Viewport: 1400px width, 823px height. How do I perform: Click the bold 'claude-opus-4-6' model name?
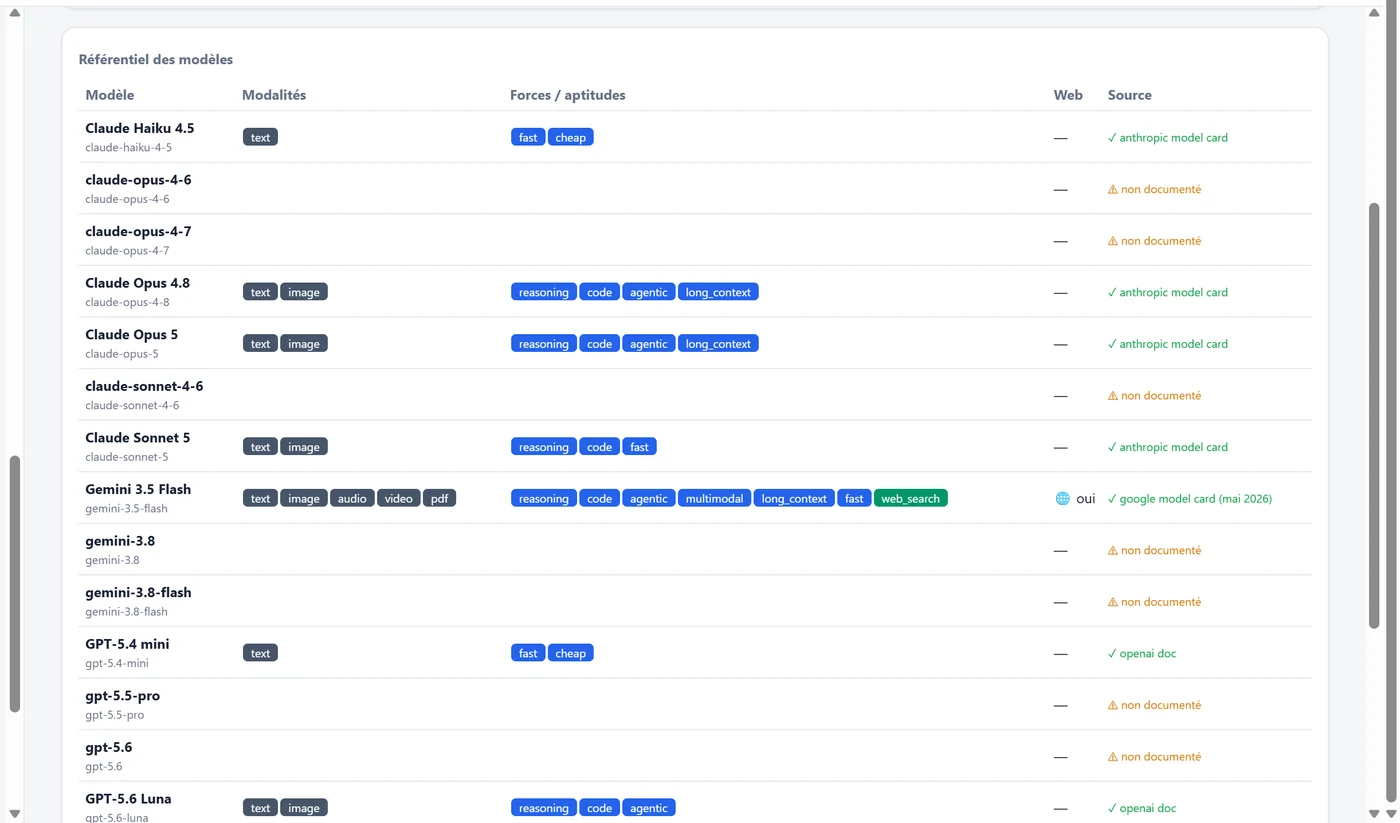click(138, 180)
